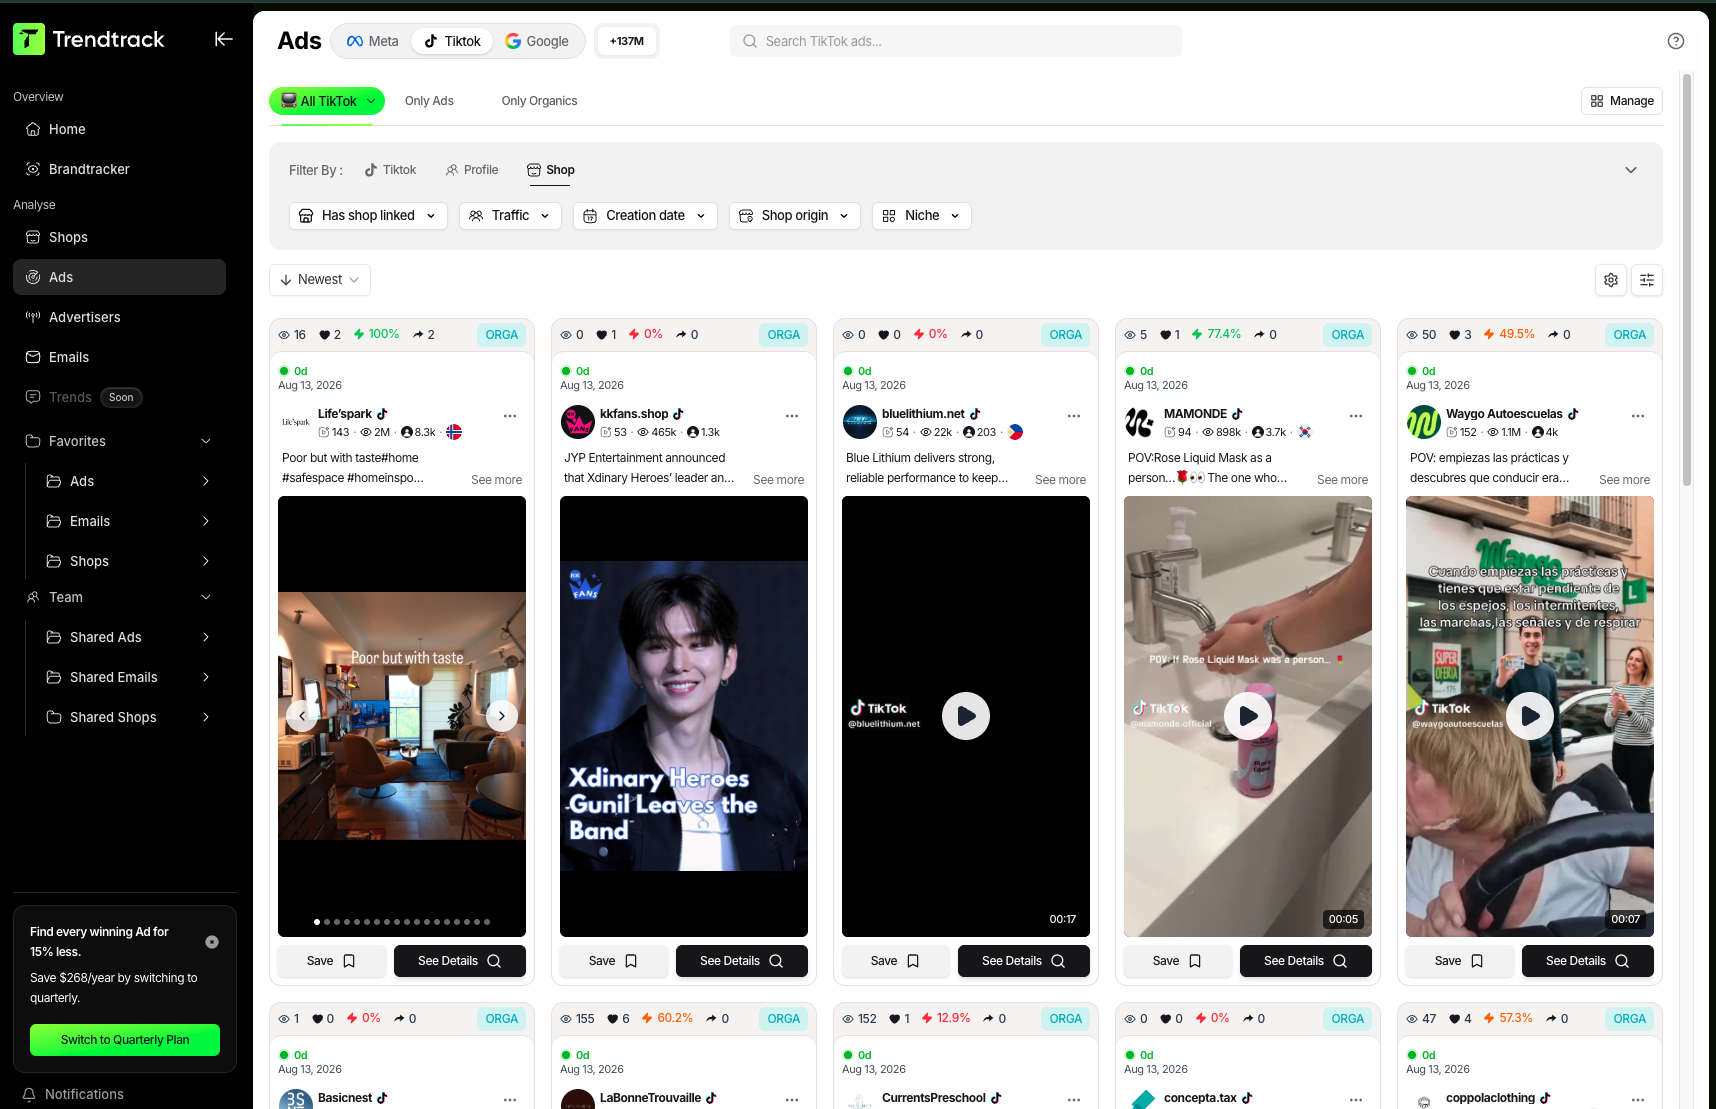1716x1109 pixels.
Task: Dismiss the quarterly plan promo card
Action: [212, 942]
